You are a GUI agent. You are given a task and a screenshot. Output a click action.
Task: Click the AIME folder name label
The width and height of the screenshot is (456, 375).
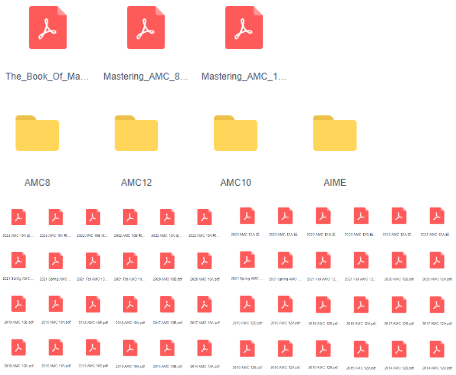[x=335, y=183]
